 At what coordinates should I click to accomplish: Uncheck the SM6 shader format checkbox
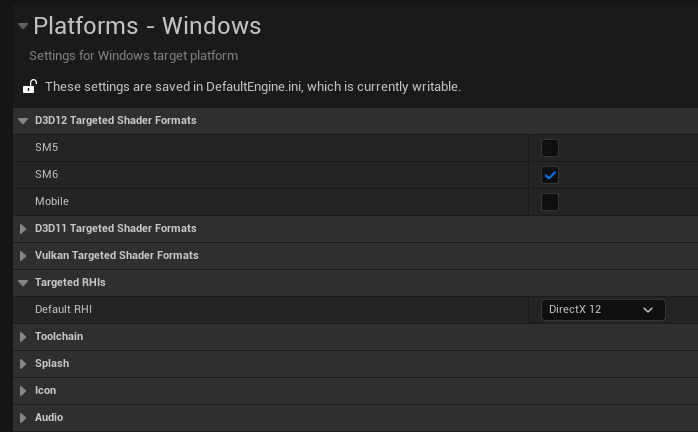point(549,175)
